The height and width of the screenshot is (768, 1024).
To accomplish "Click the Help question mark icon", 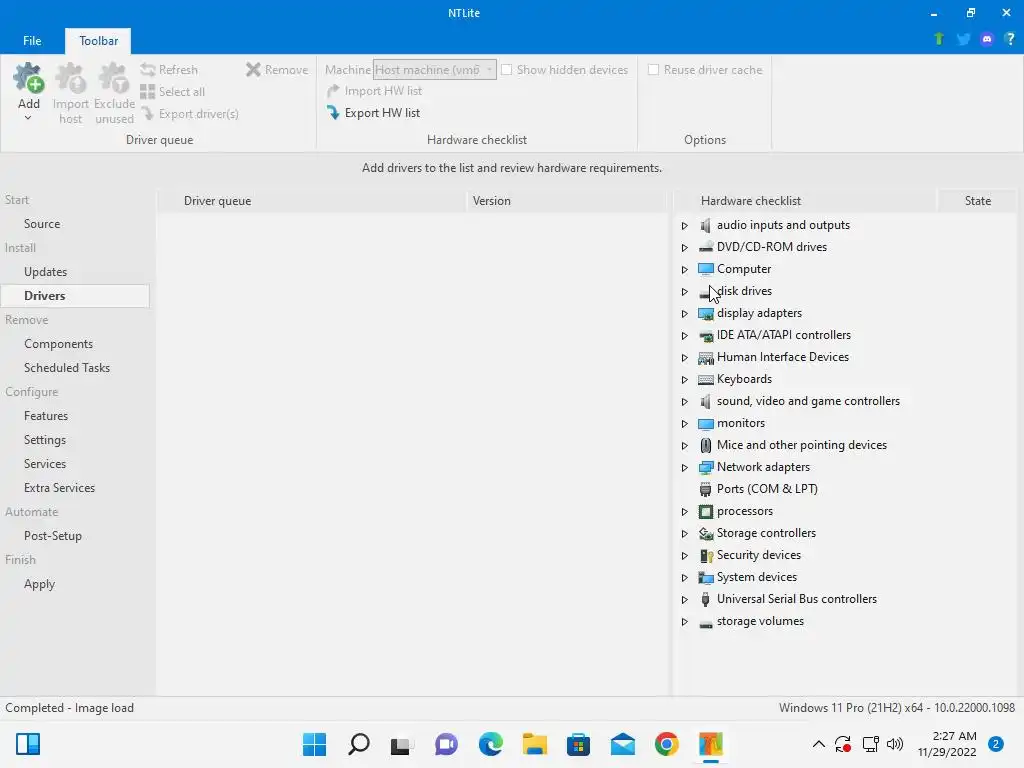I will (x=1010, y=39).
